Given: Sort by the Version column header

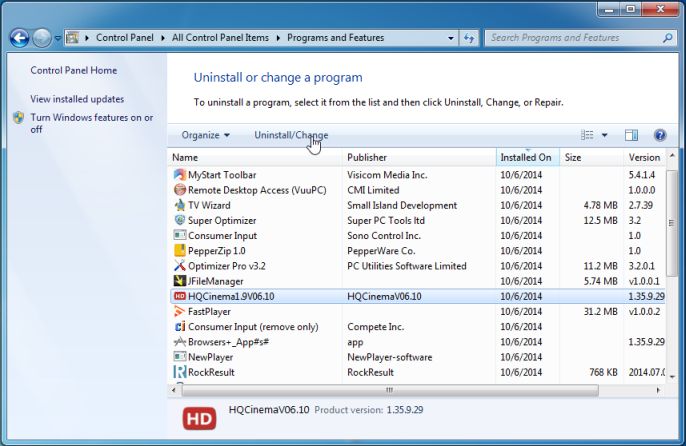Looking at the screenshot, I should (x=644, y=158).
